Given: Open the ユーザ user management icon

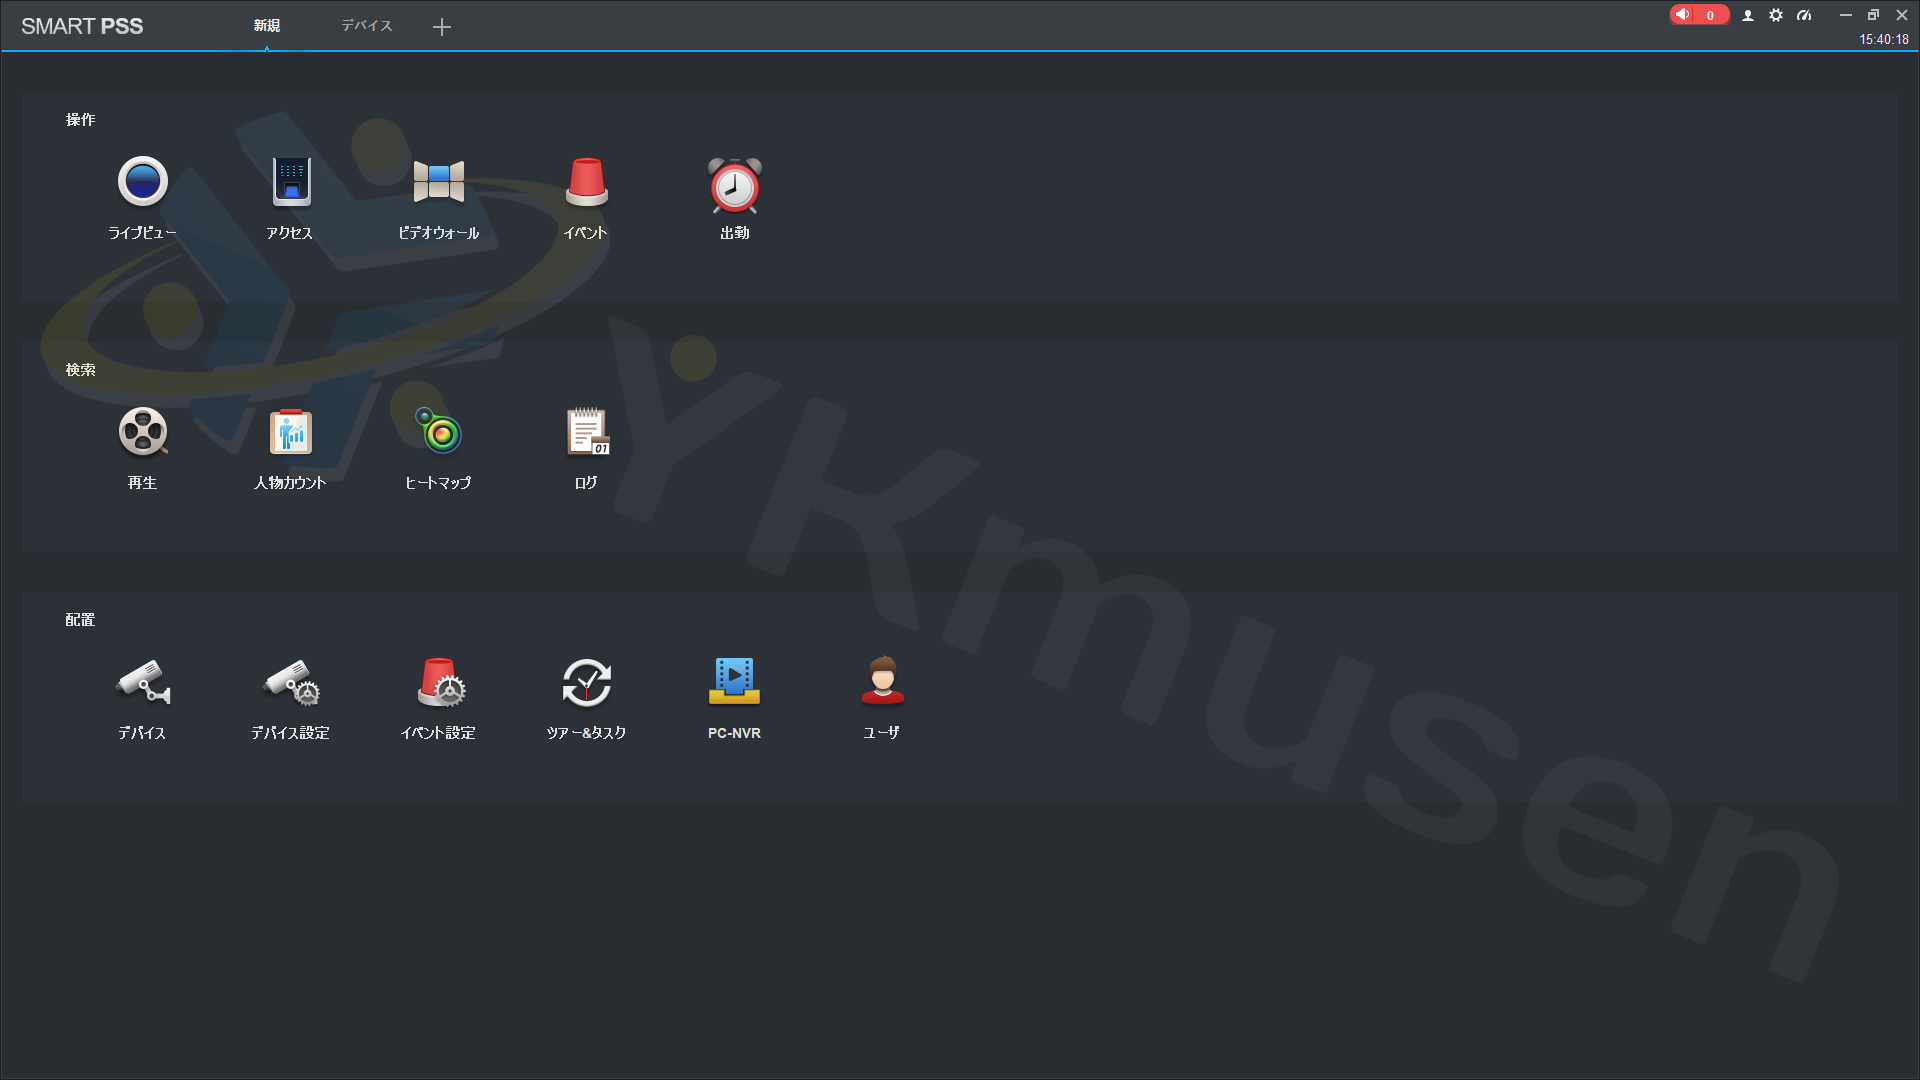Looking at the screenshot, I should pos(882,683).
